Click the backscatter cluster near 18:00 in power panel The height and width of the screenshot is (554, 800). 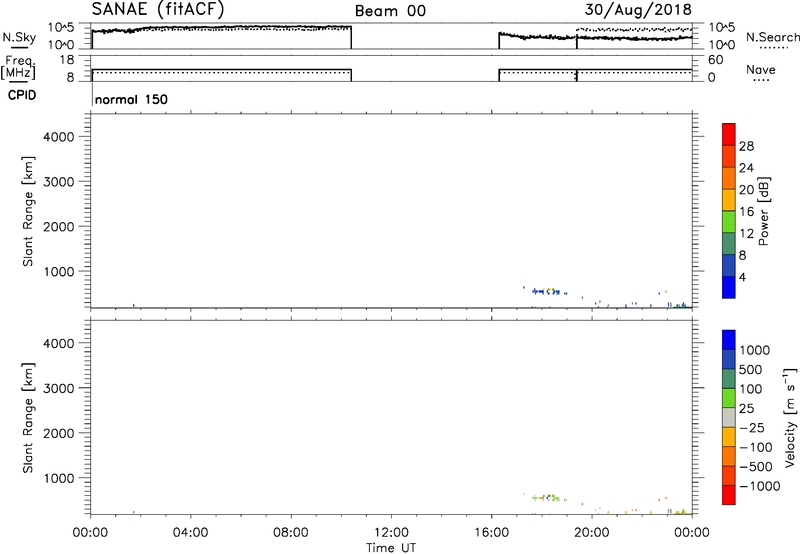pyautogui.click(x=548, y=291)
